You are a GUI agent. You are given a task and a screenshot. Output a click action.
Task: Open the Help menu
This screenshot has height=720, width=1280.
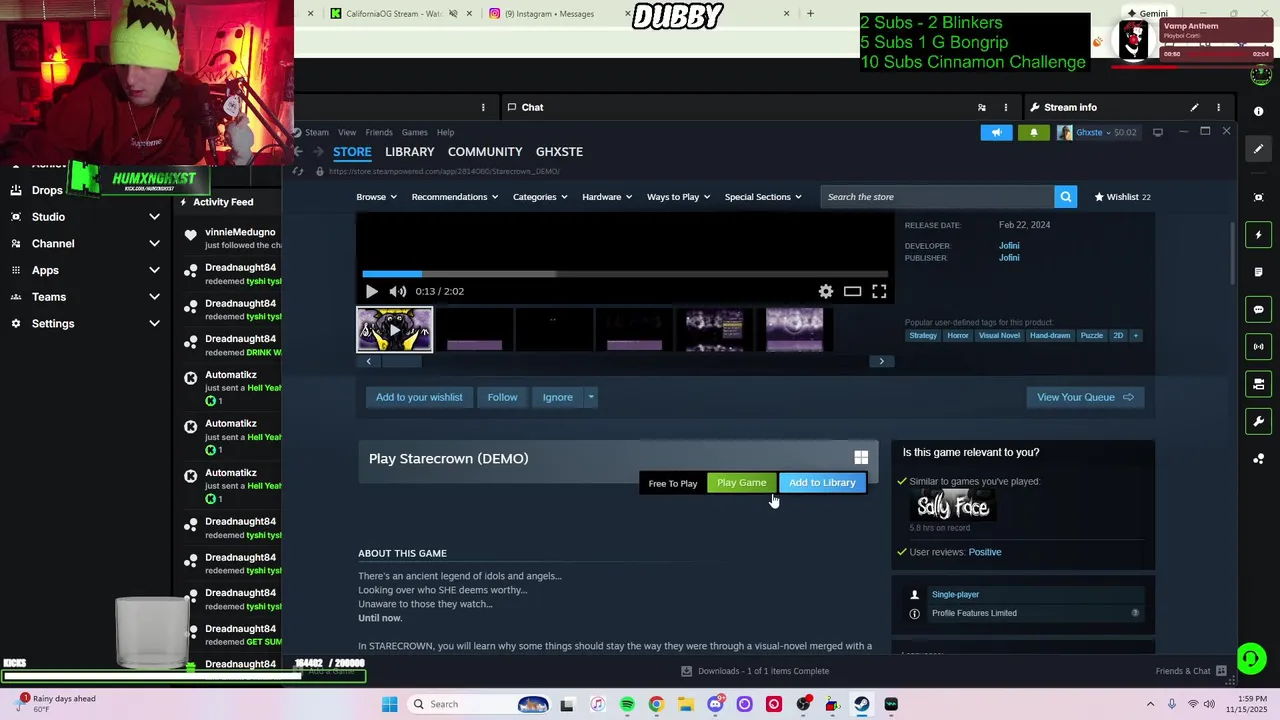(x=445, y=132)
